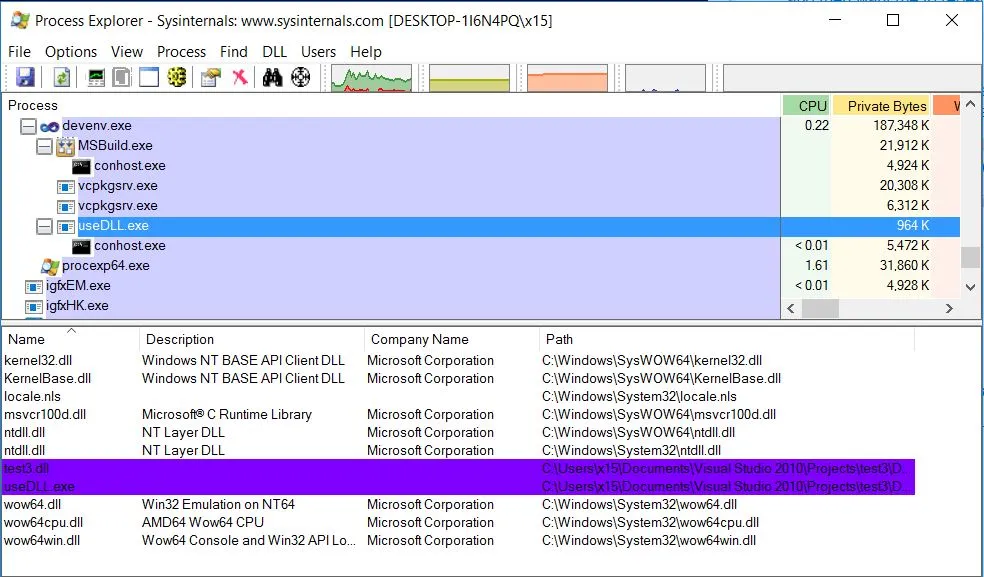
Task: Click the igfxEM.exe process icon
Action: pyautogui.click(x=33, y=287)
